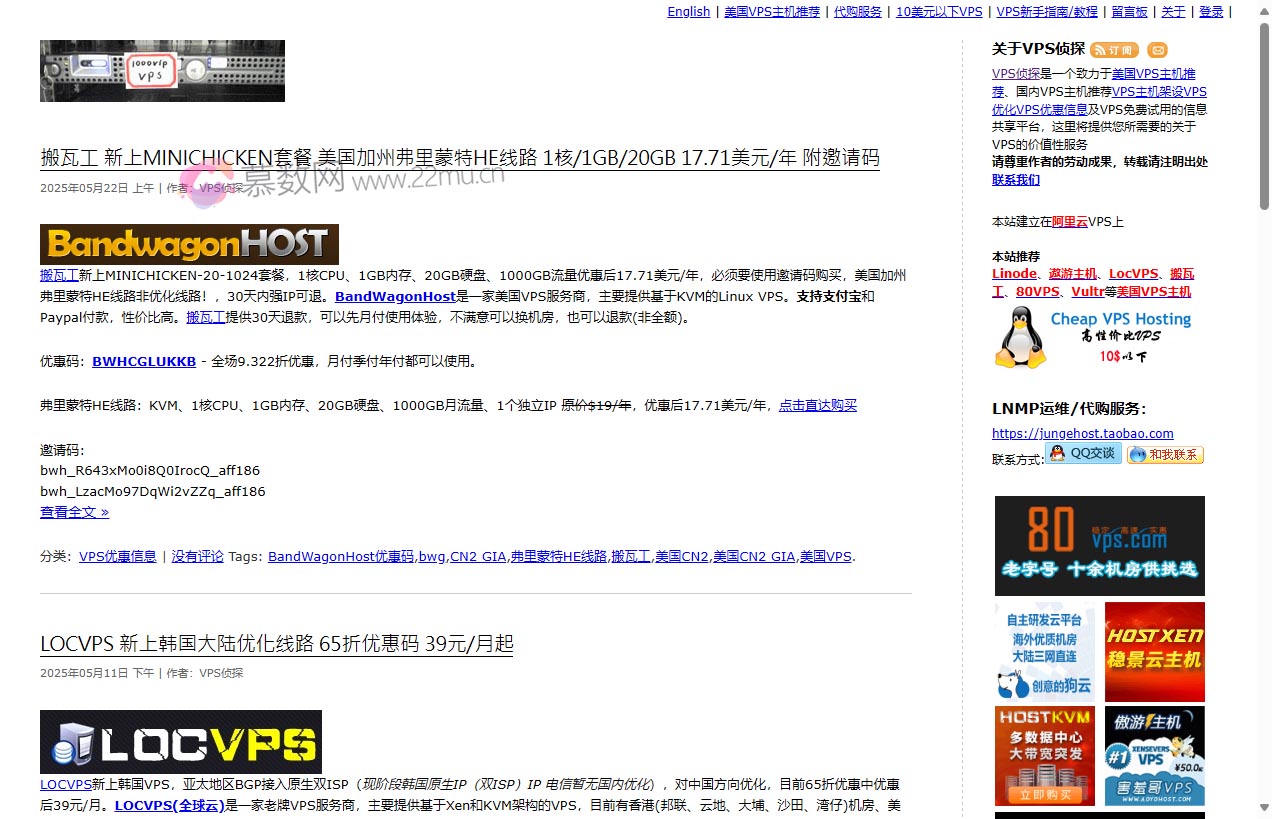
Task: Click the orange RSS 订阅 subscribe icon
Action: click(1114, 50)
